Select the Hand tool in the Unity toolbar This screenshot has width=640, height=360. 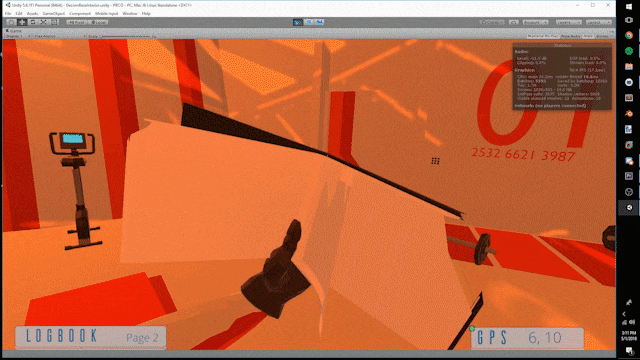pyautogui.click(x=12, y=22)
